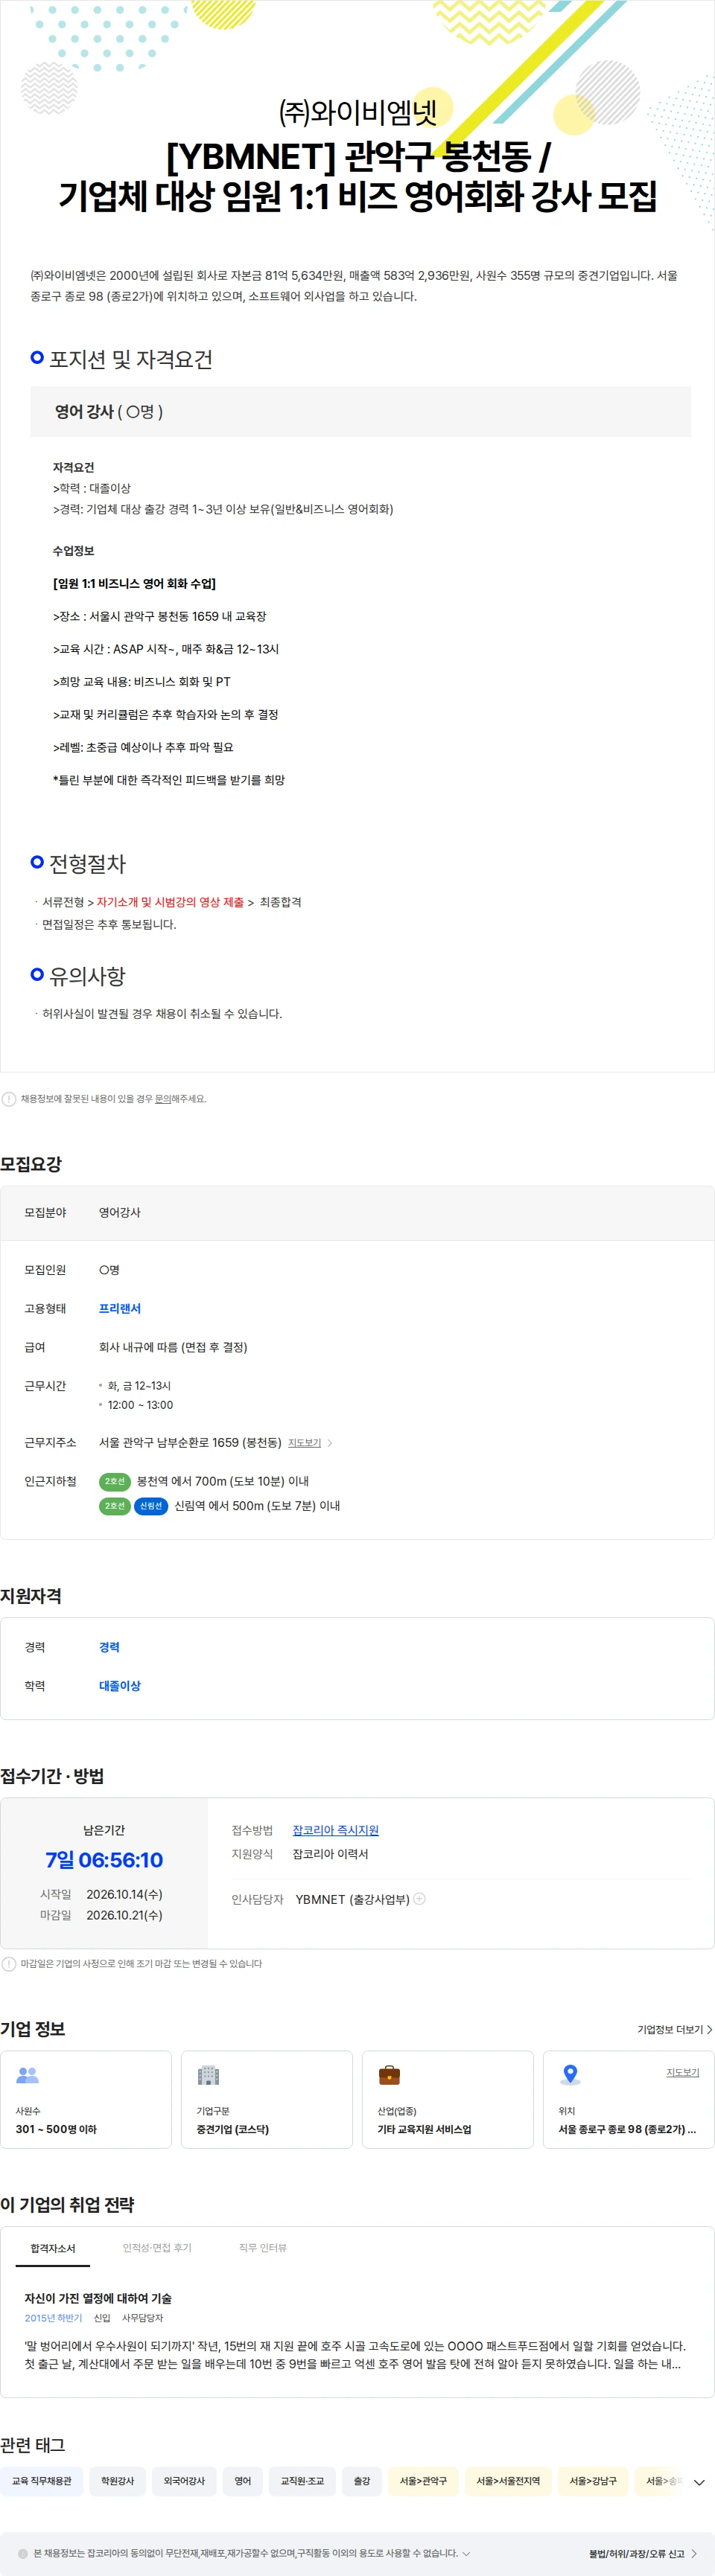
Task: Open 프리랜서 employment type link
Action: coord(120,1309)
